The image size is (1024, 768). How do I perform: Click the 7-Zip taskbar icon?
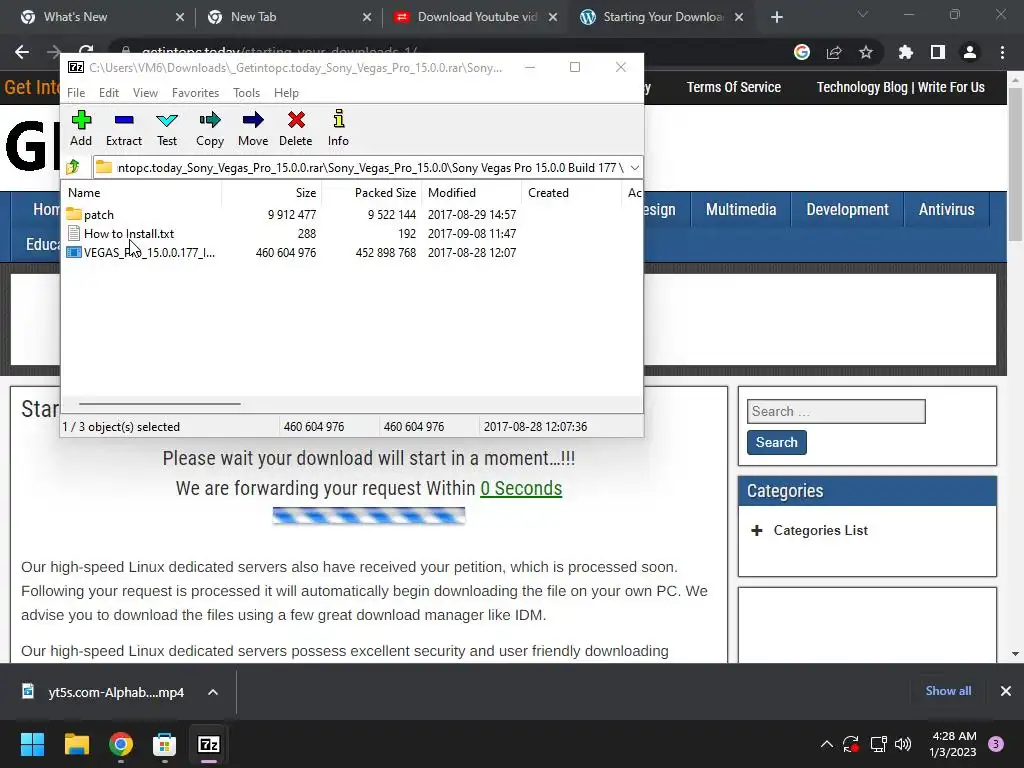point(209,744)
